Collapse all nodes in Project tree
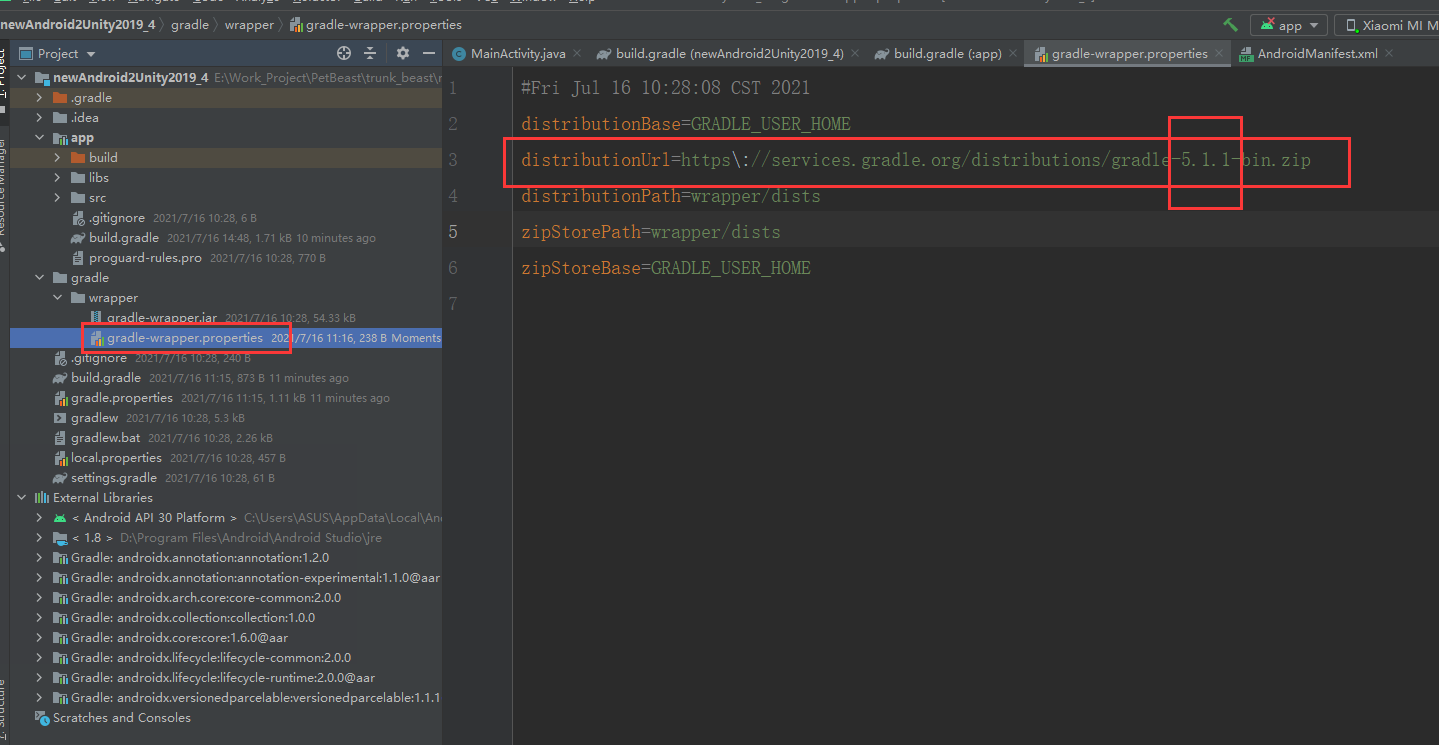 pos(369,53)
